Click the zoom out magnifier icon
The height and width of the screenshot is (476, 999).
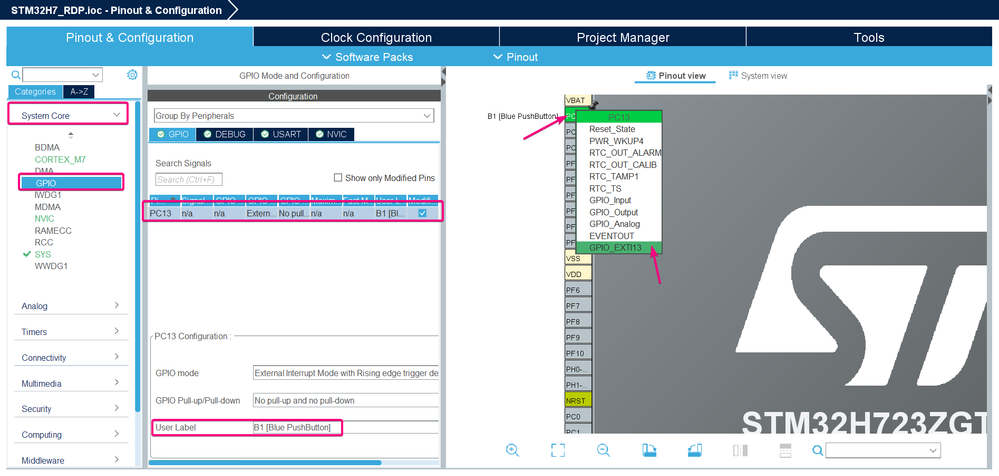click(603, 450)
